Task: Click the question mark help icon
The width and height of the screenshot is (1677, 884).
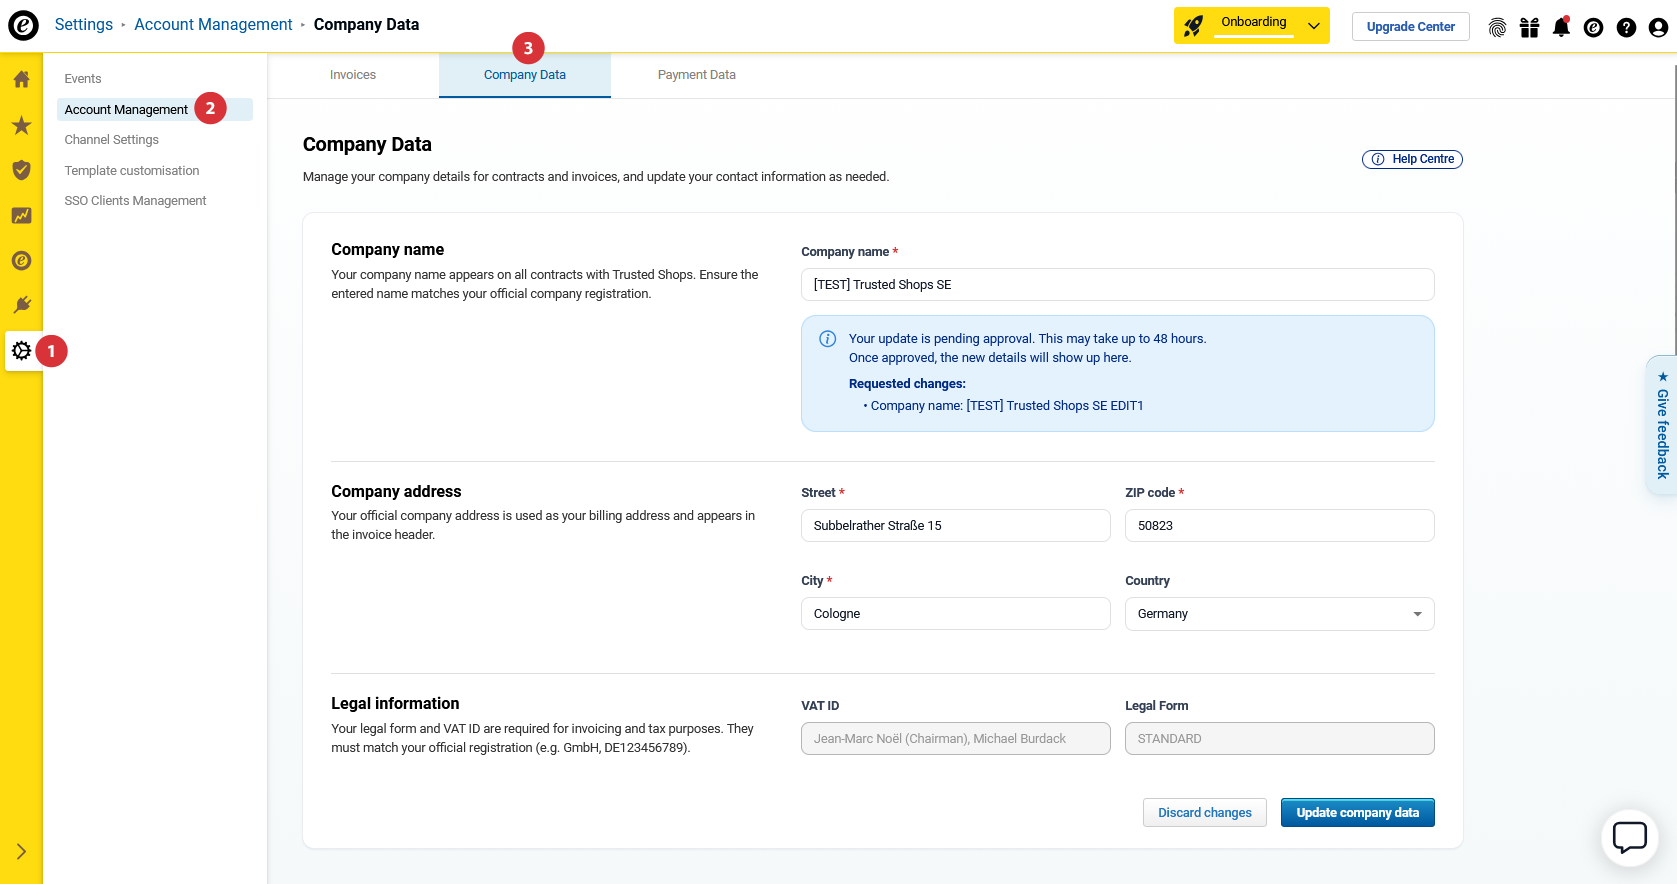Action: tap(1626, 27)
